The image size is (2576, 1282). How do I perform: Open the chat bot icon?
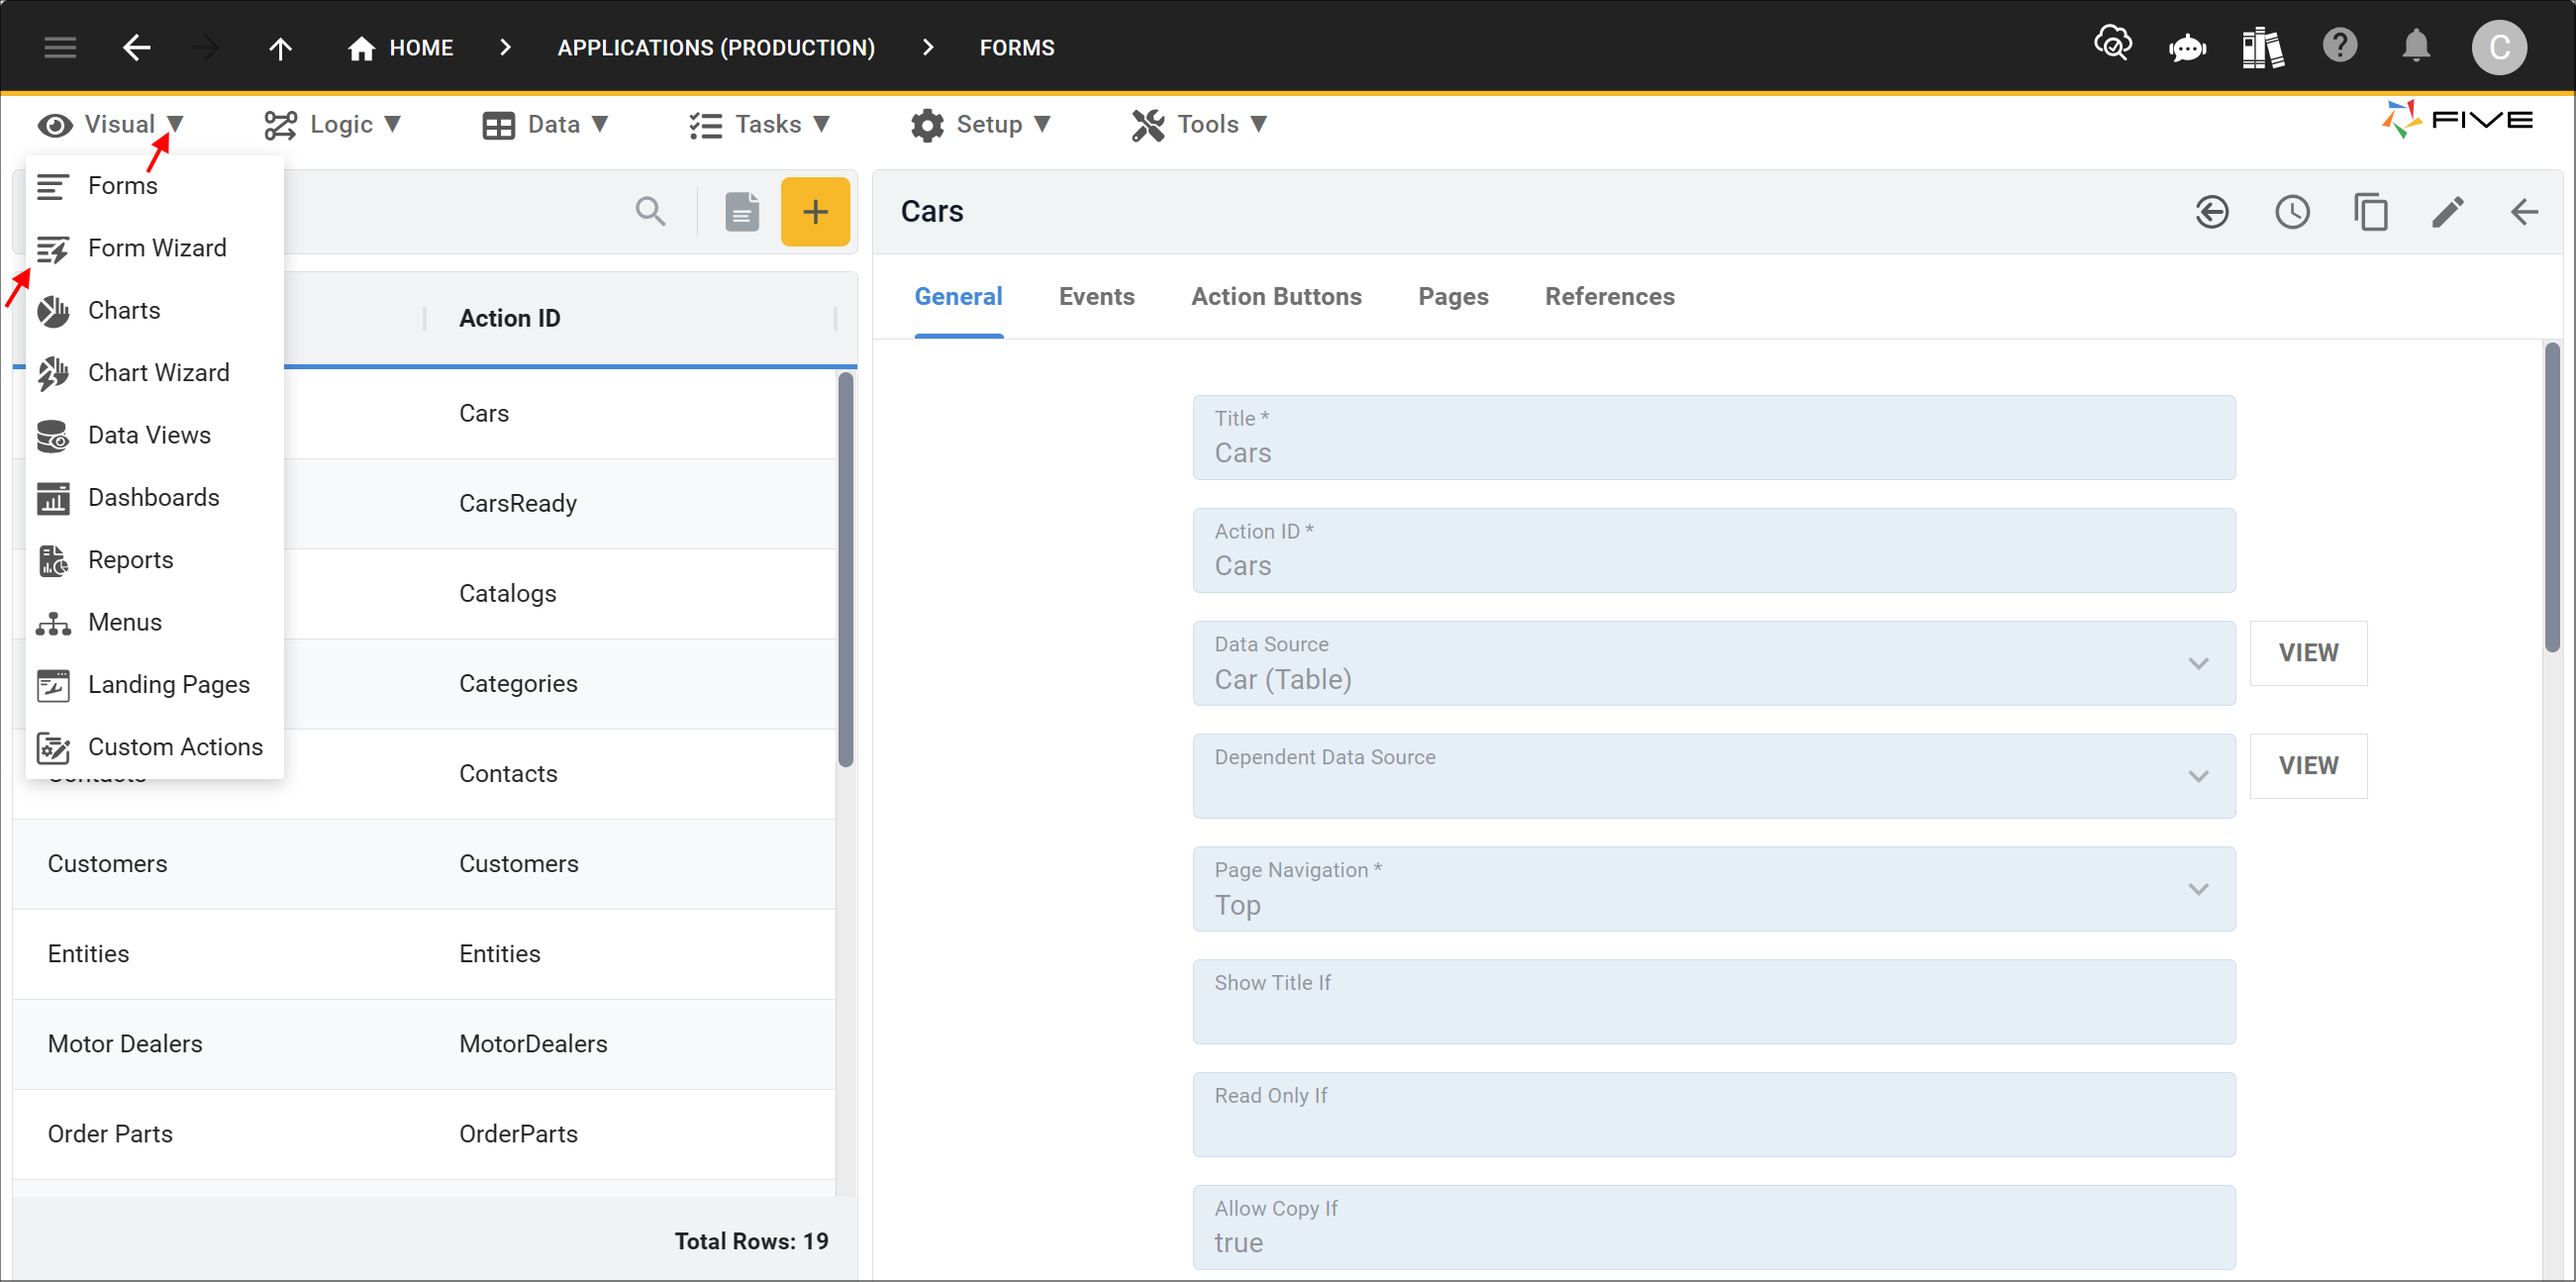coord(2188,47)
